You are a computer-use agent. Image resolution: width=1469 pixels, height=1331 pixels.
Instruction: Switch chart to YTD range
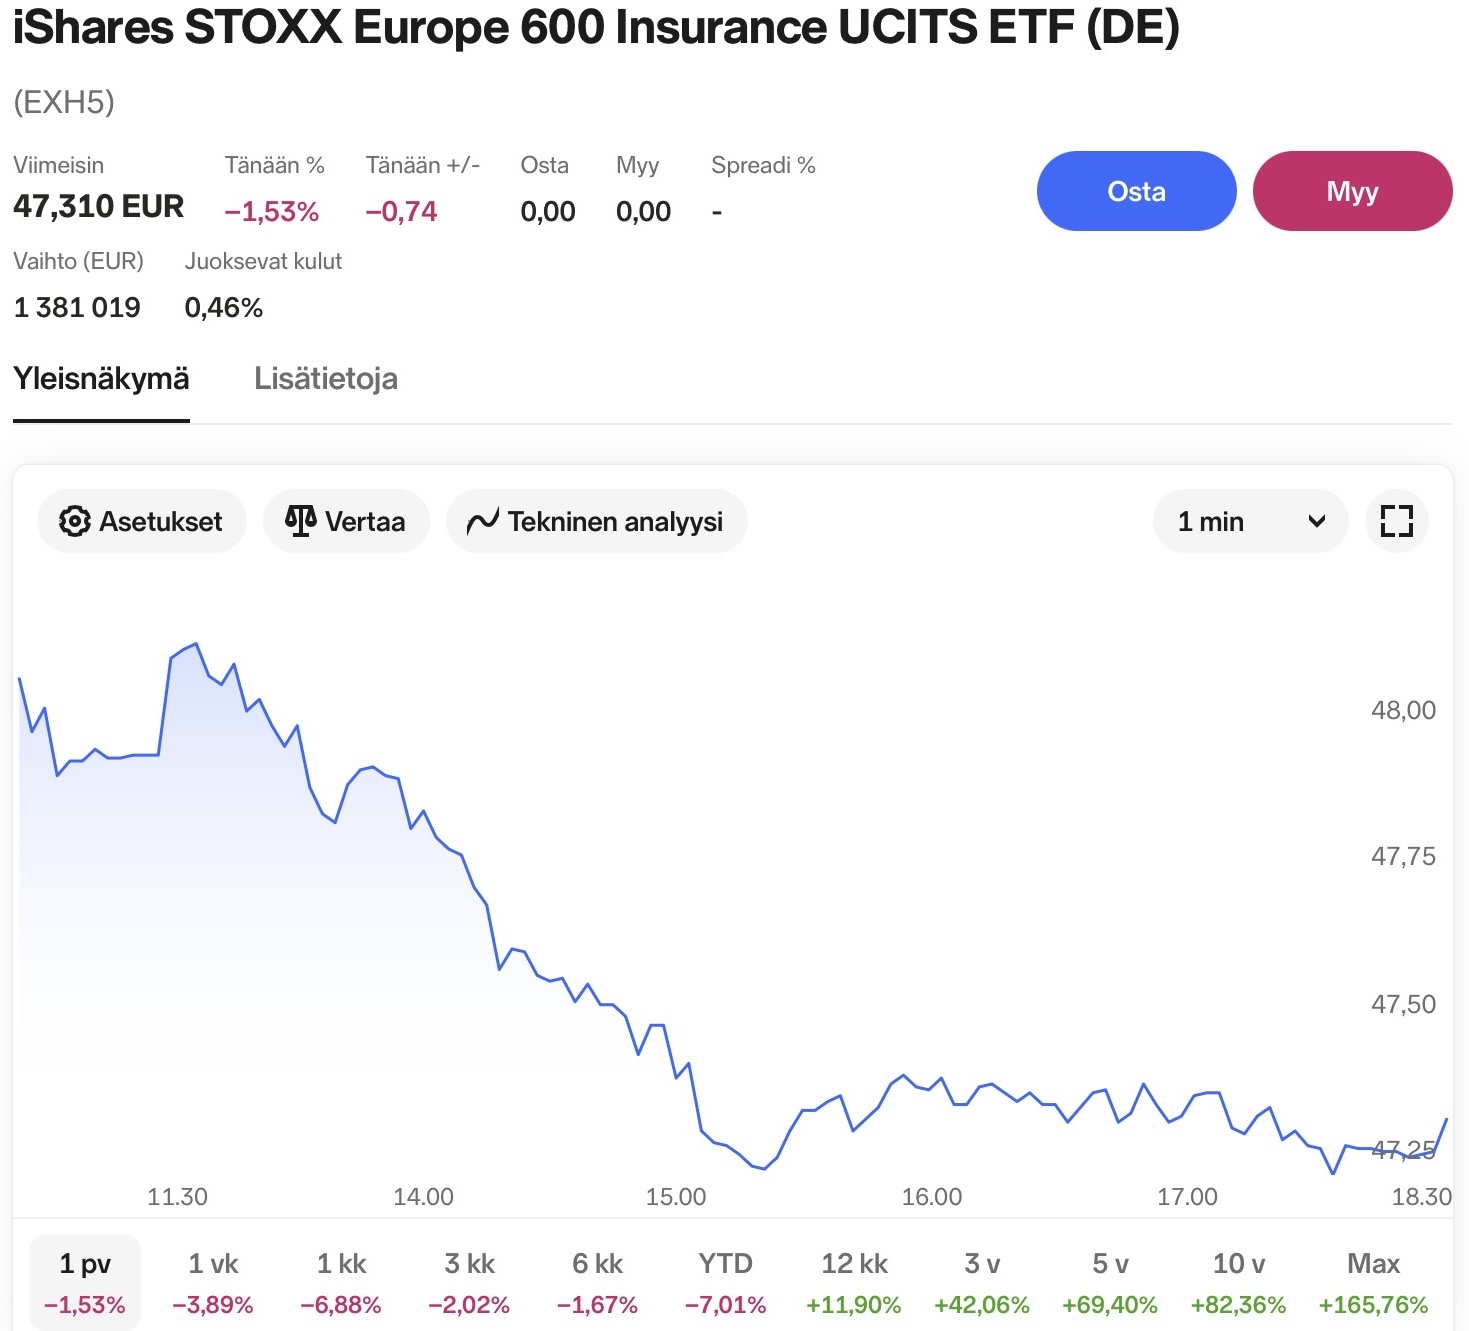(725, 1283)
